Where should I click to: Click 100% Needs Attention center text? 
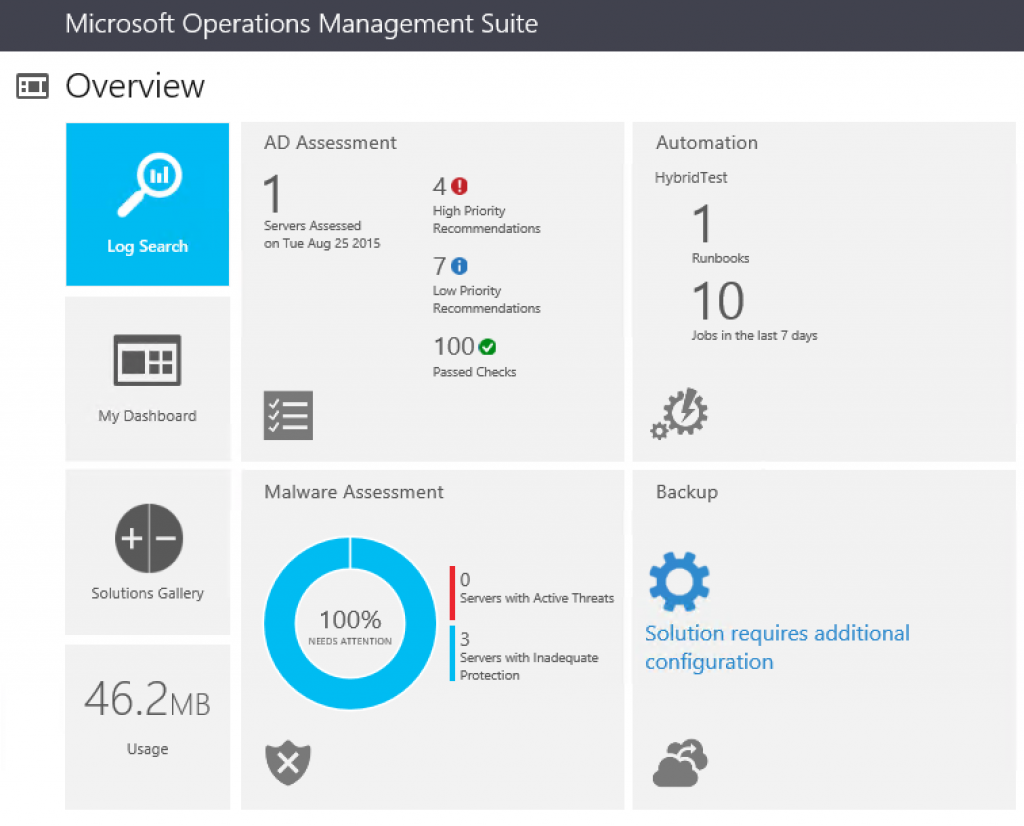click(x=350, y=626)
